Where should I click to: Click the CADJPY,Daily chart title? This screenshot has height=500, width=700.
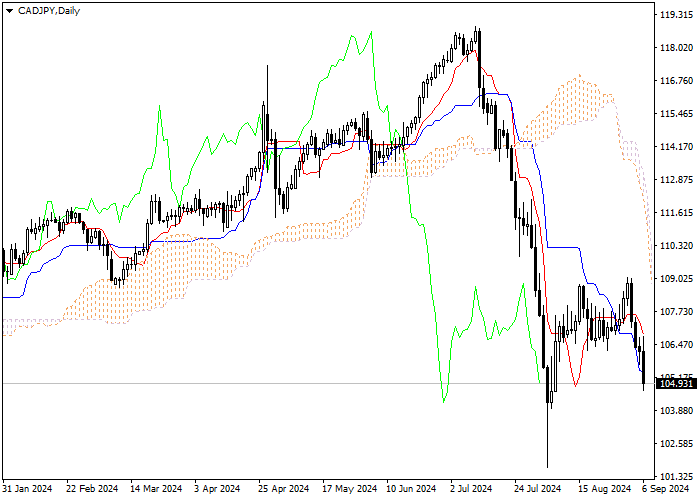pyautogui.click(x=49, y=11)
